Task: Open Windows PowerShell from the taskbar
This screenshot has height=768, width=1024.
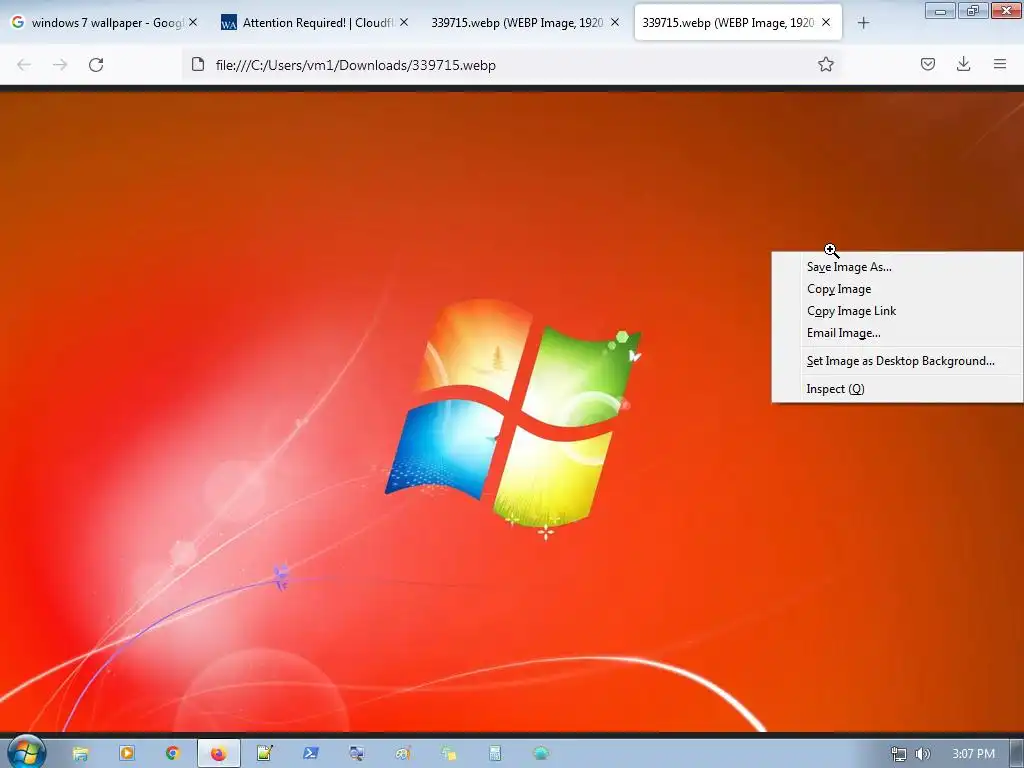Action: [x=311, y=754]
